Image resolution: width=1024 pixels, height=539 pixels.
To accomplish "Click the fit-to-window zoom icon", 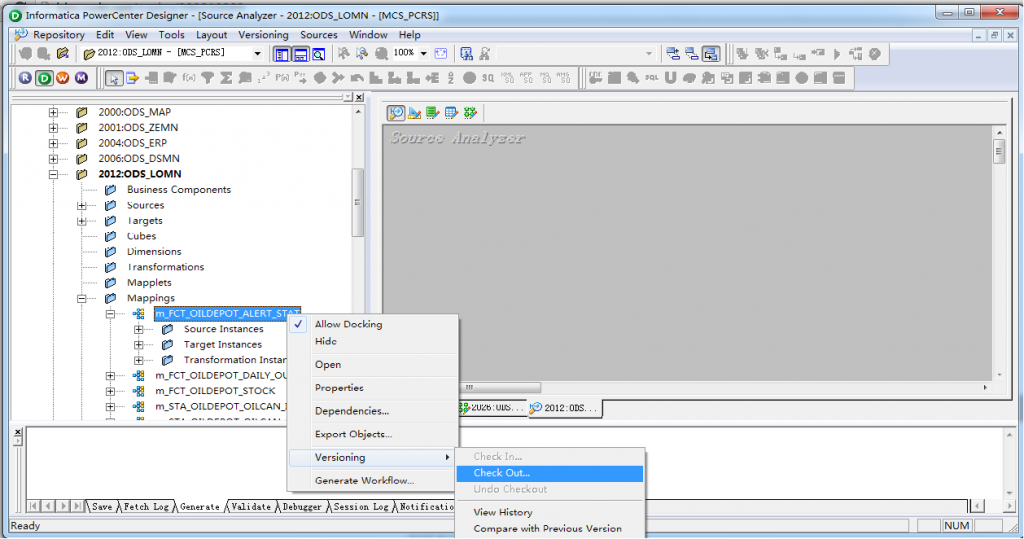I will [x=441, y=54].
